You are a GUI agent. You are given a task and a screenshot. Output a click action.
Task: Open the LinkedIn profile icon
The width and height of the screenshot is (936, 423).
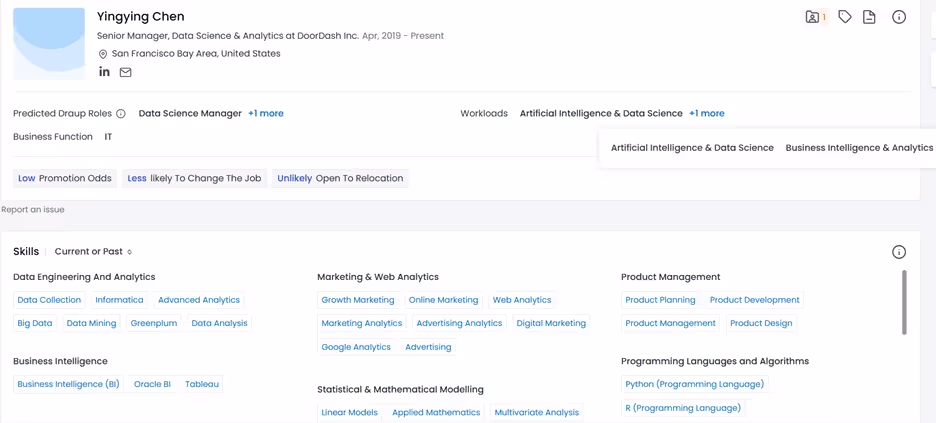pyautogui.click(x=104, y=72)
